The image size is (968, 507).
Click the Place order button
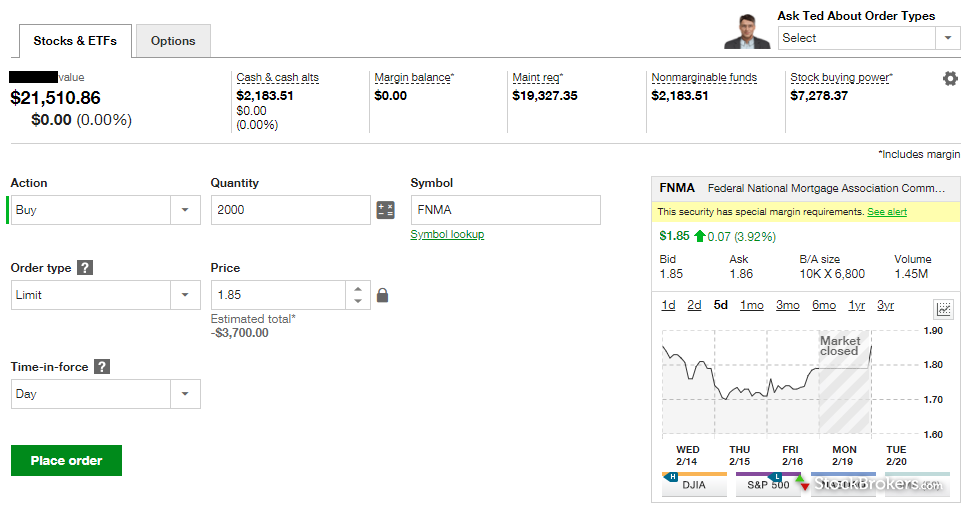click(x=67, y=461)
